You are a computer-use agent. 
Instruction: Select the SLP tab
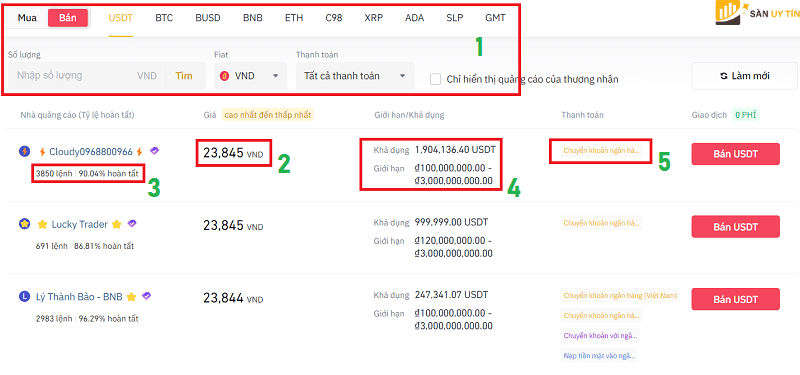(455, 18)
